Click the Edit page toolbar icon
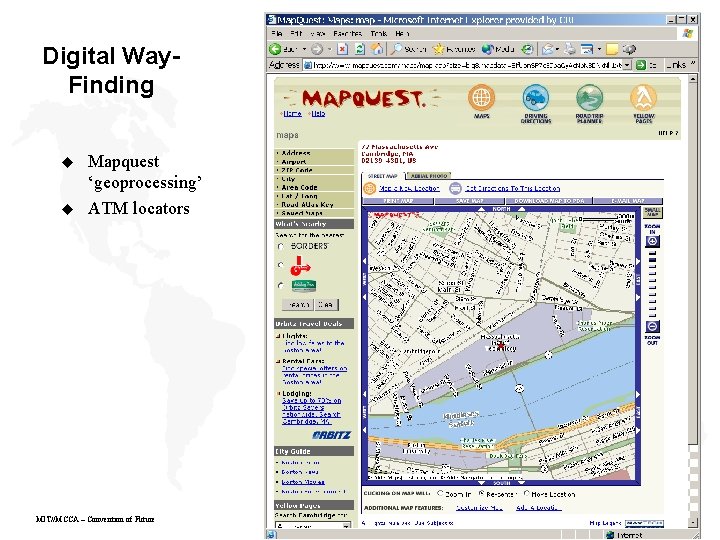720x540 pixels. pos(586,49)
